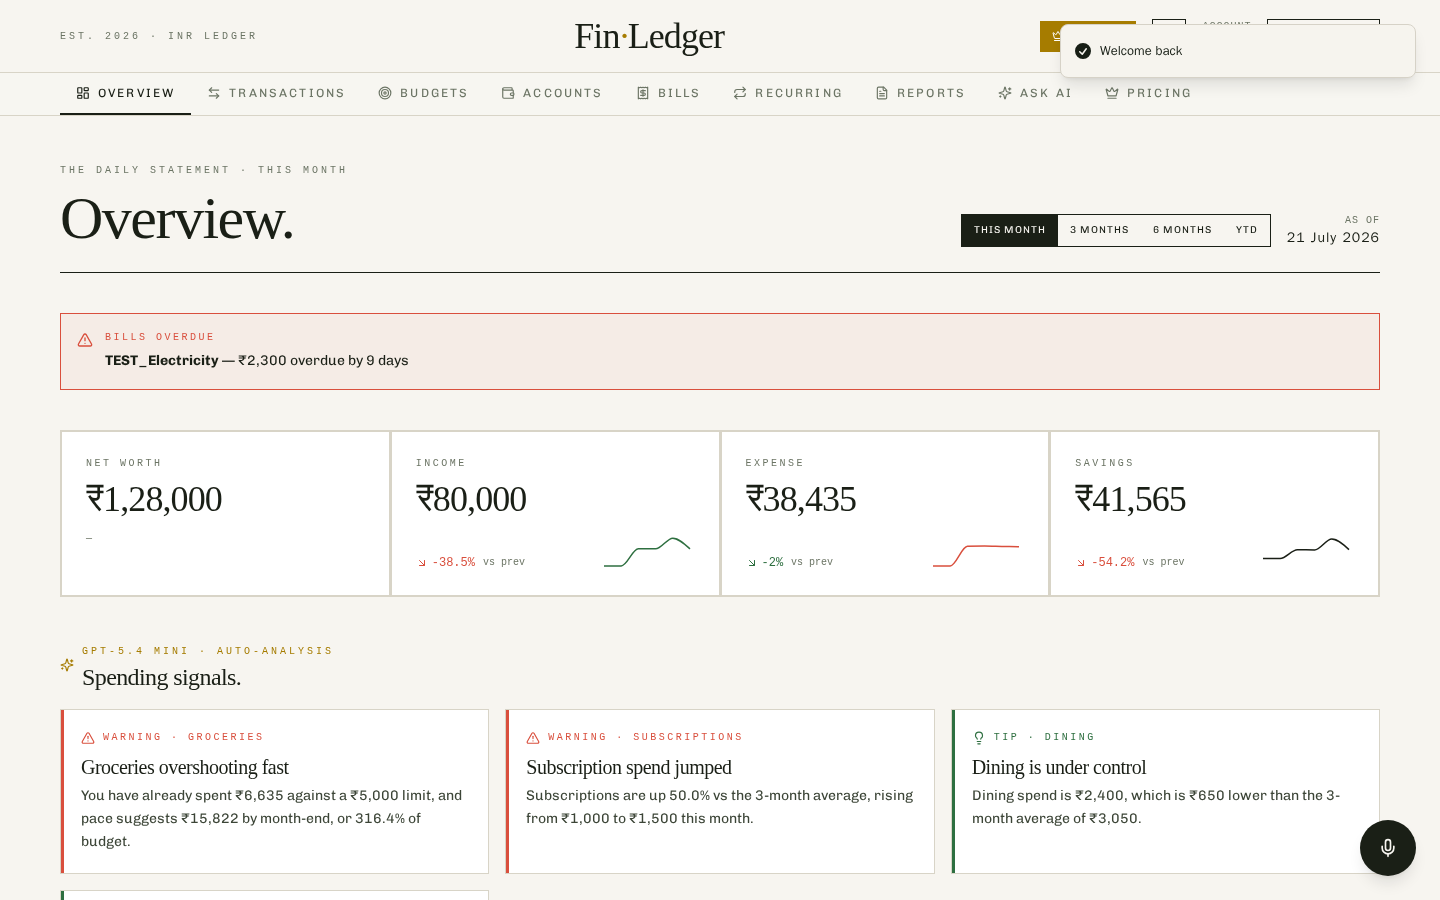Select the 6 Months period
The height and width of the screenshot is (900, 1440).
click(x=1182, y=230)
